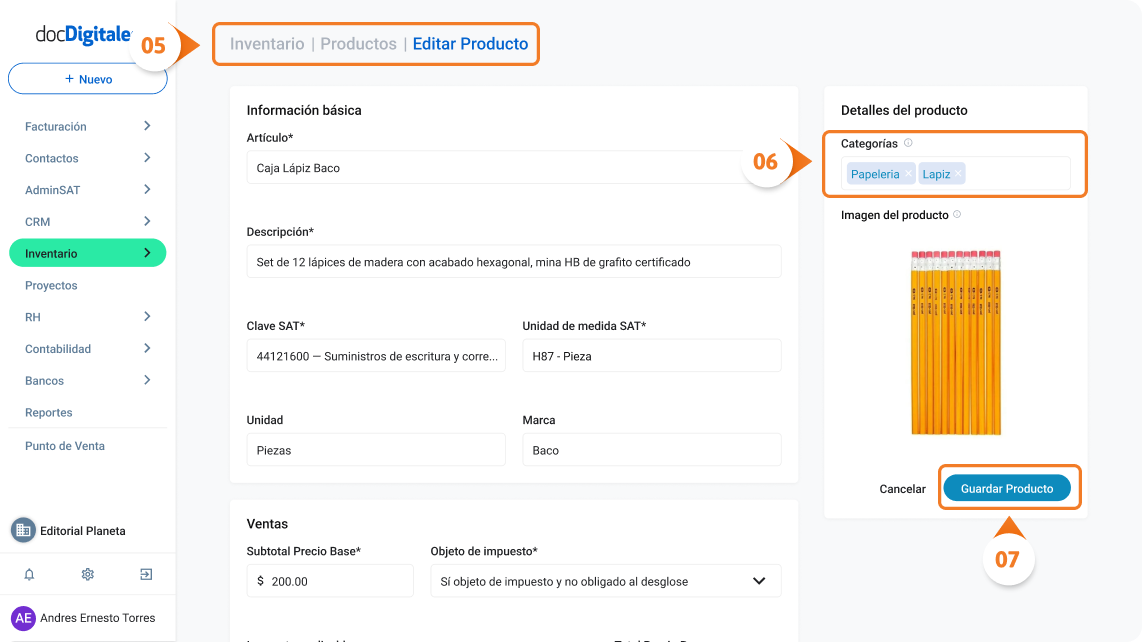Open the settings gear icon
The width and height of the screenshot is (1142, 642).
point(87,574)
